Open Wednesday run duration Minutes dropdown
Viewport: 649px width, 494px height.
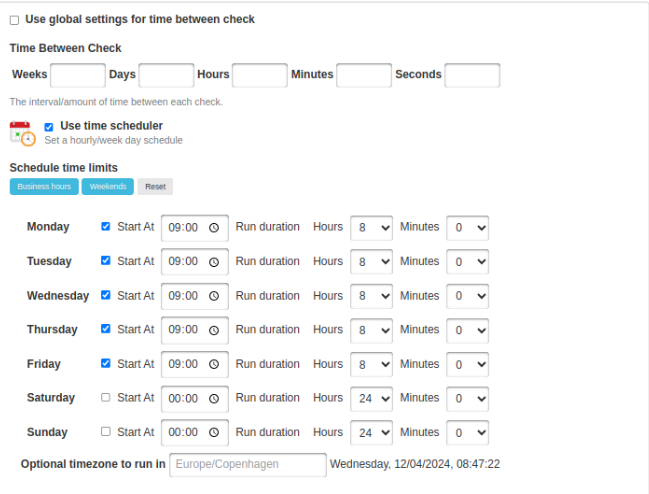click(x=467, y=296)
